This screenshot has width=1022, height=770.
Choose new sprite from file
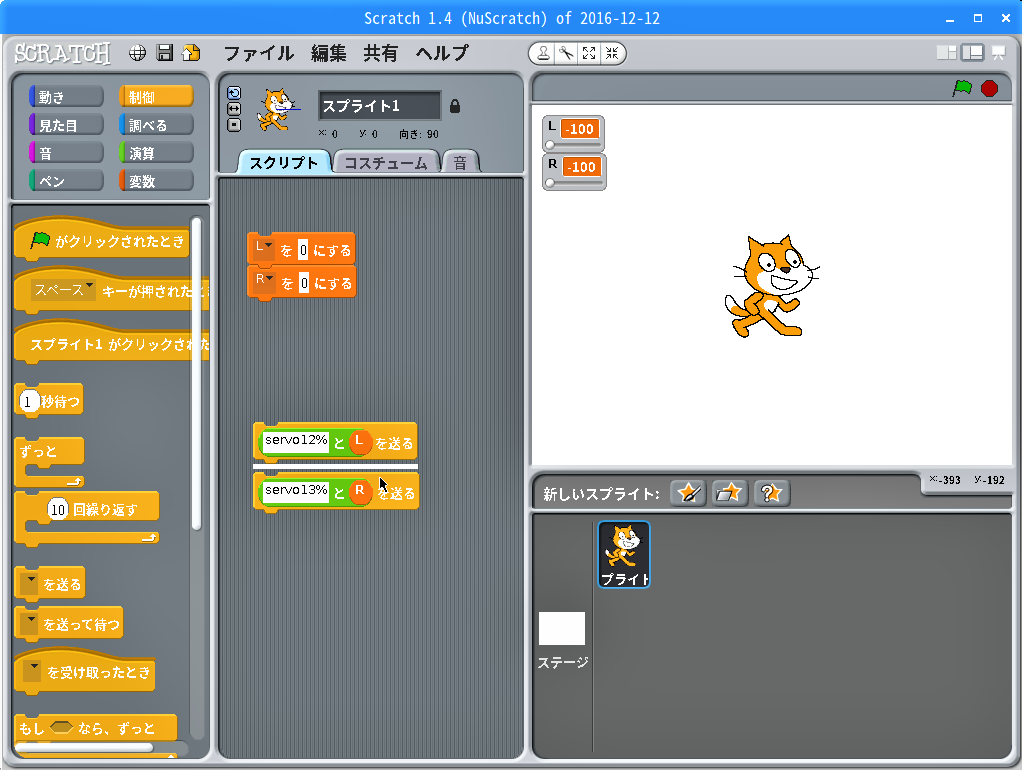click(729, 493)
